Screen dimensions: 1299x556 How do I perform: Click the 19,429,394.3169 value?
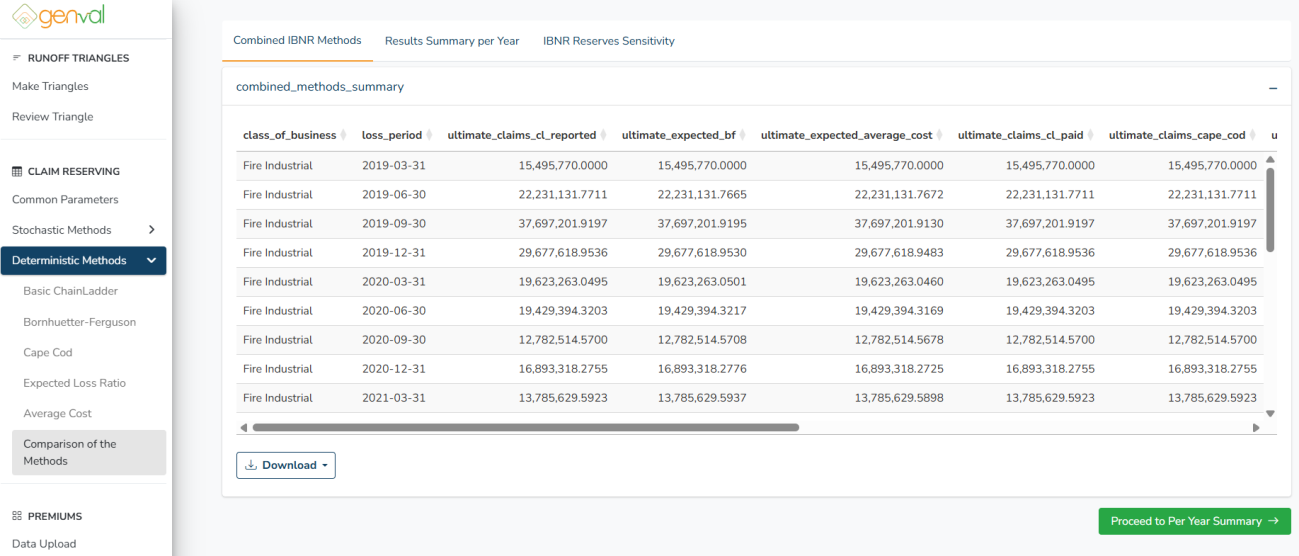pyautogui.click(x=899, y=311)
